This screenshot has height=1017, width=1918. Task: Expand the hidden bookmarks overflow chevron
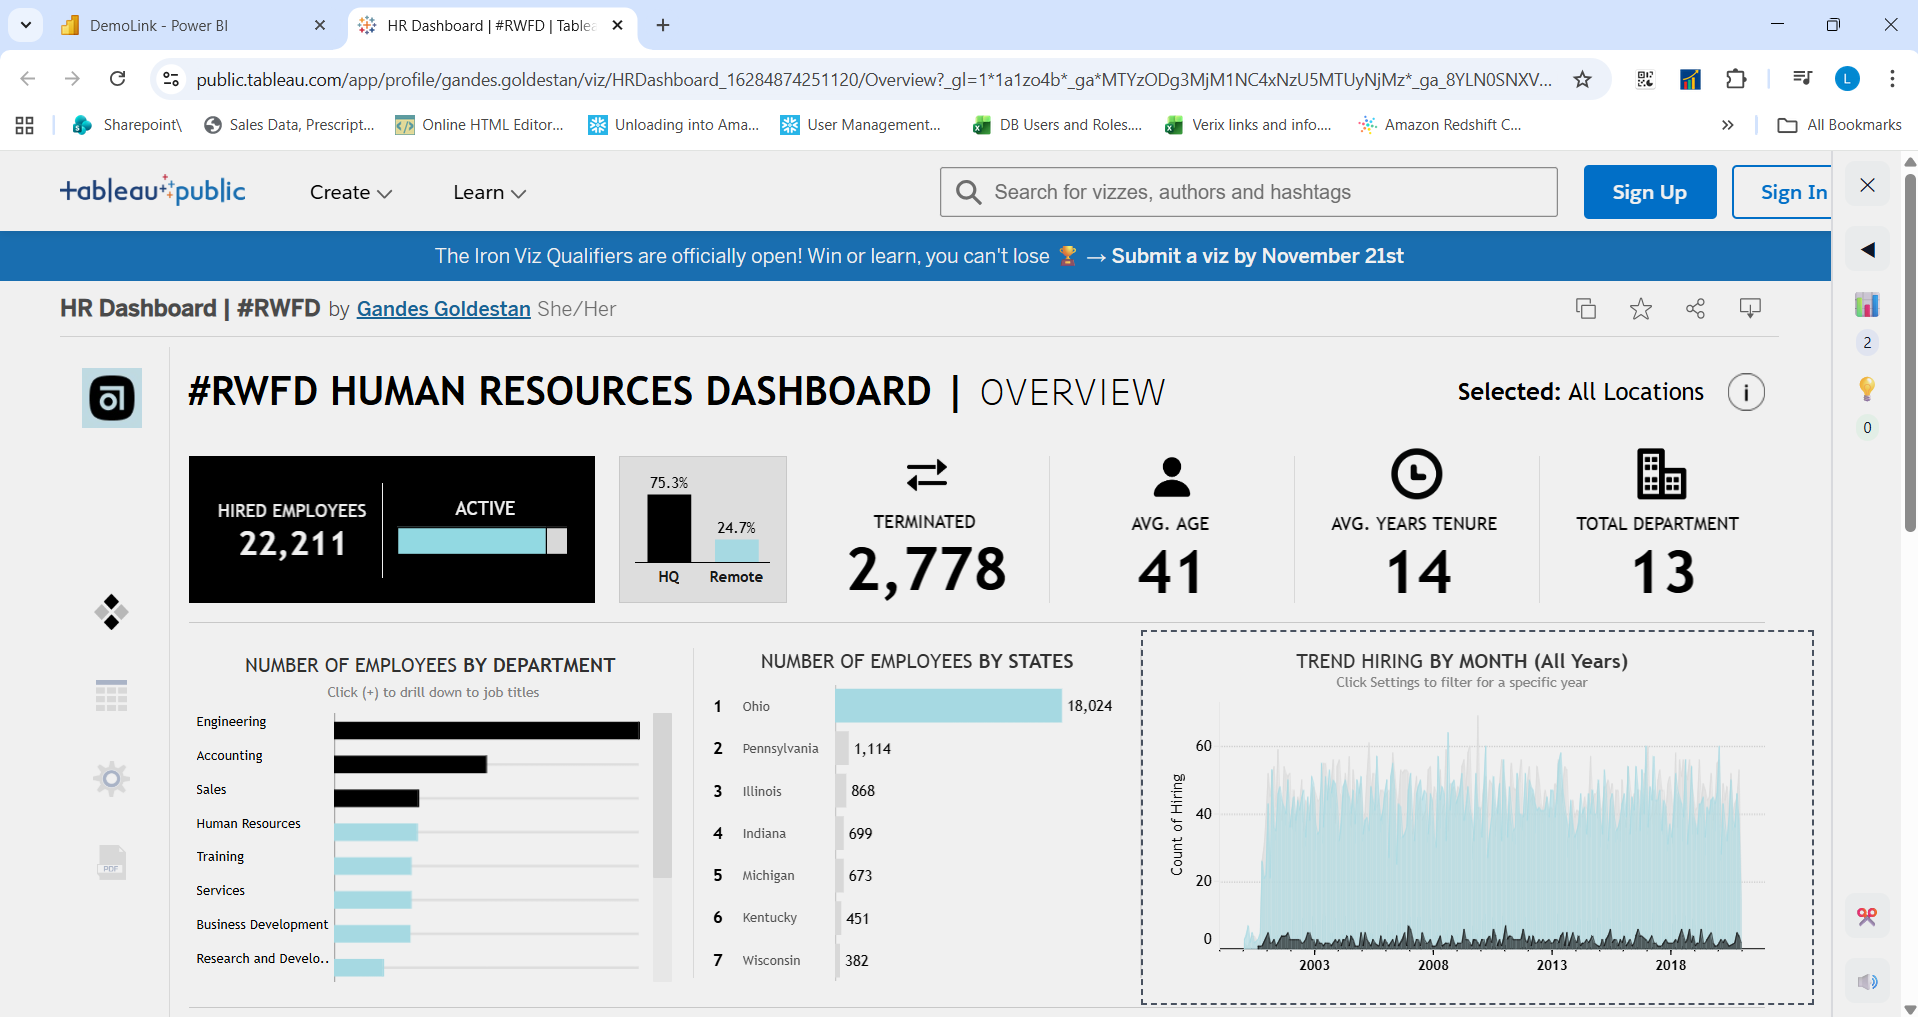1727,124
